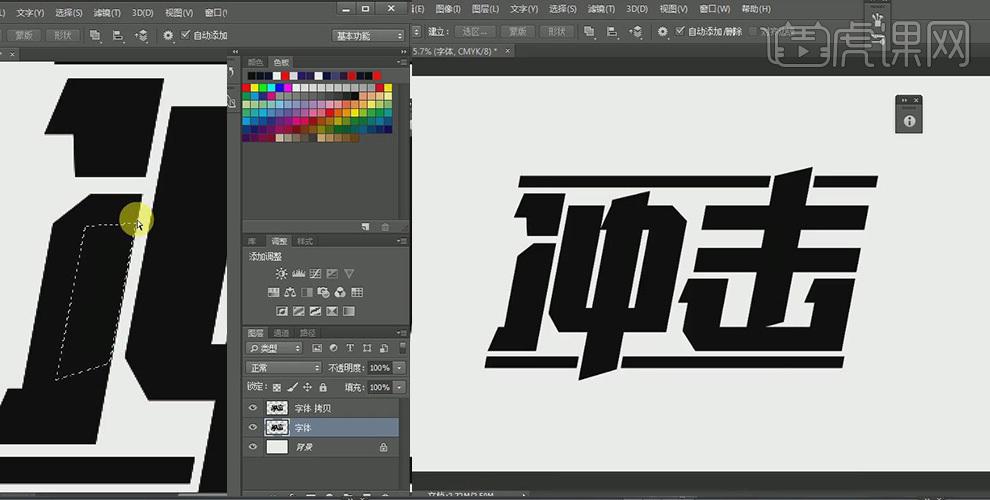The height and width of the screenshot is (500, 990).
Task: Click the 不透明度 100% value field
Action: point(379,367)
